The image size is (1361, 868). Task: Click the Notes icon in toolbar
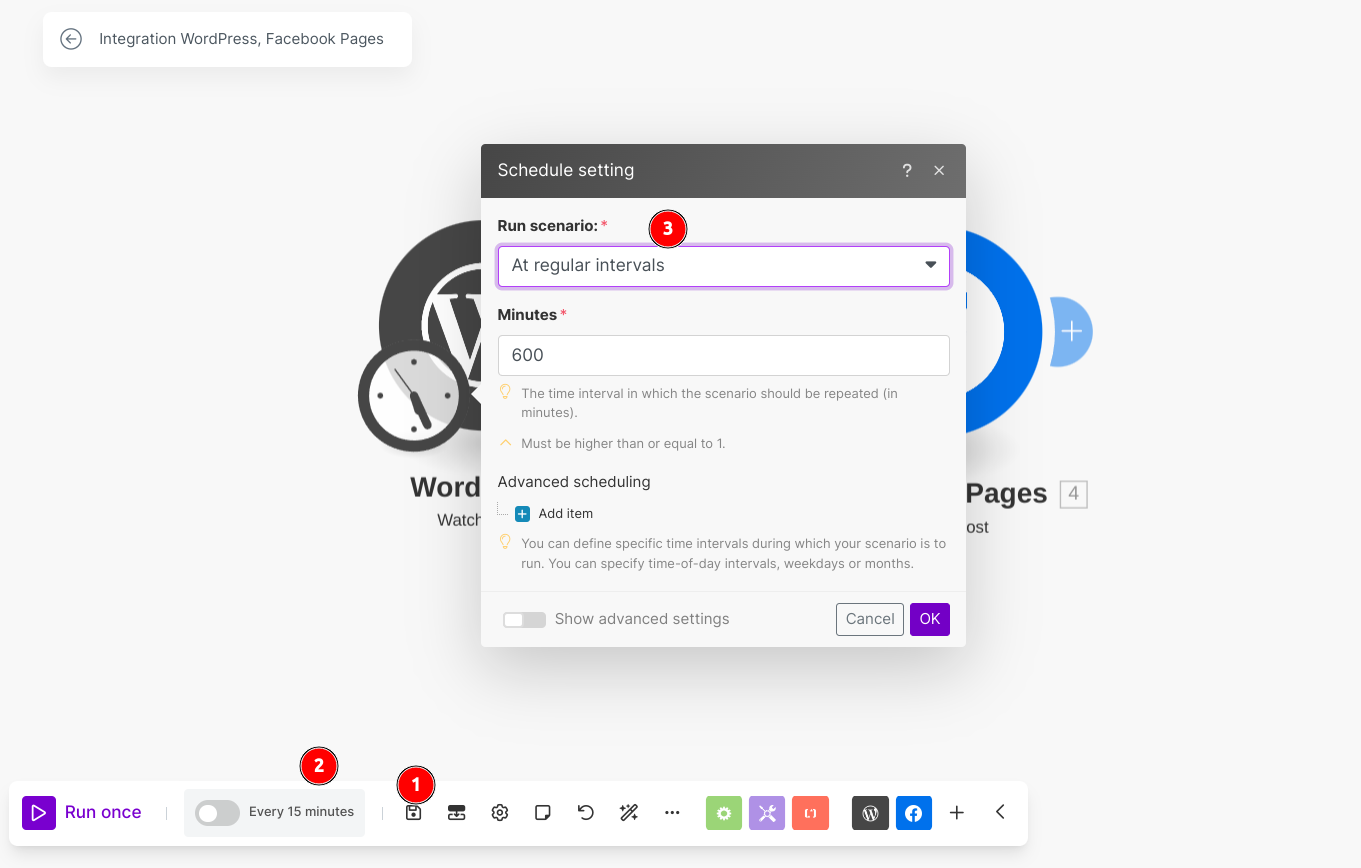tap(543, 813)
